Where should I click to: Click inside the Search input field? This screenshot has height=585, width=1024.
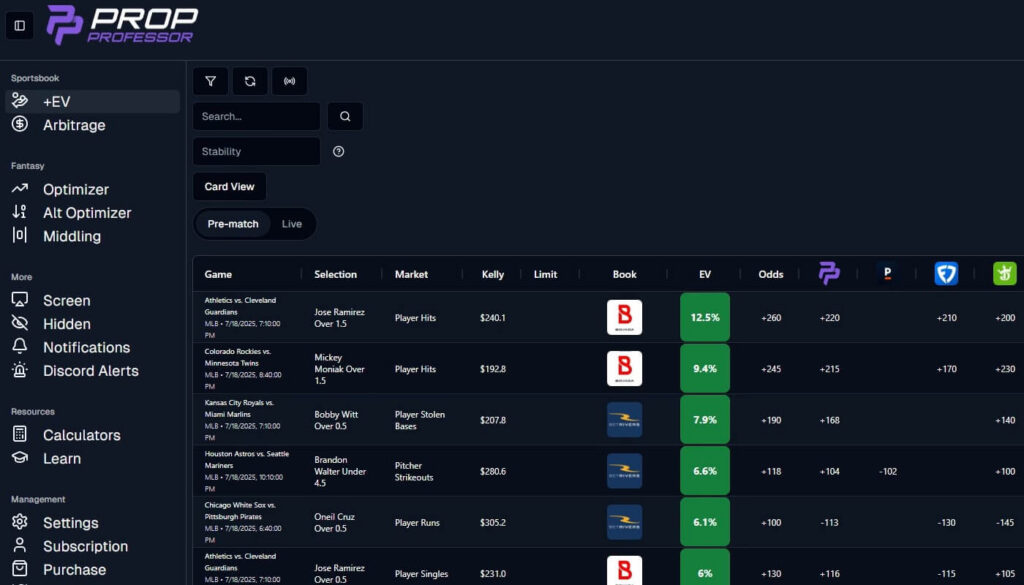[255, 116]
